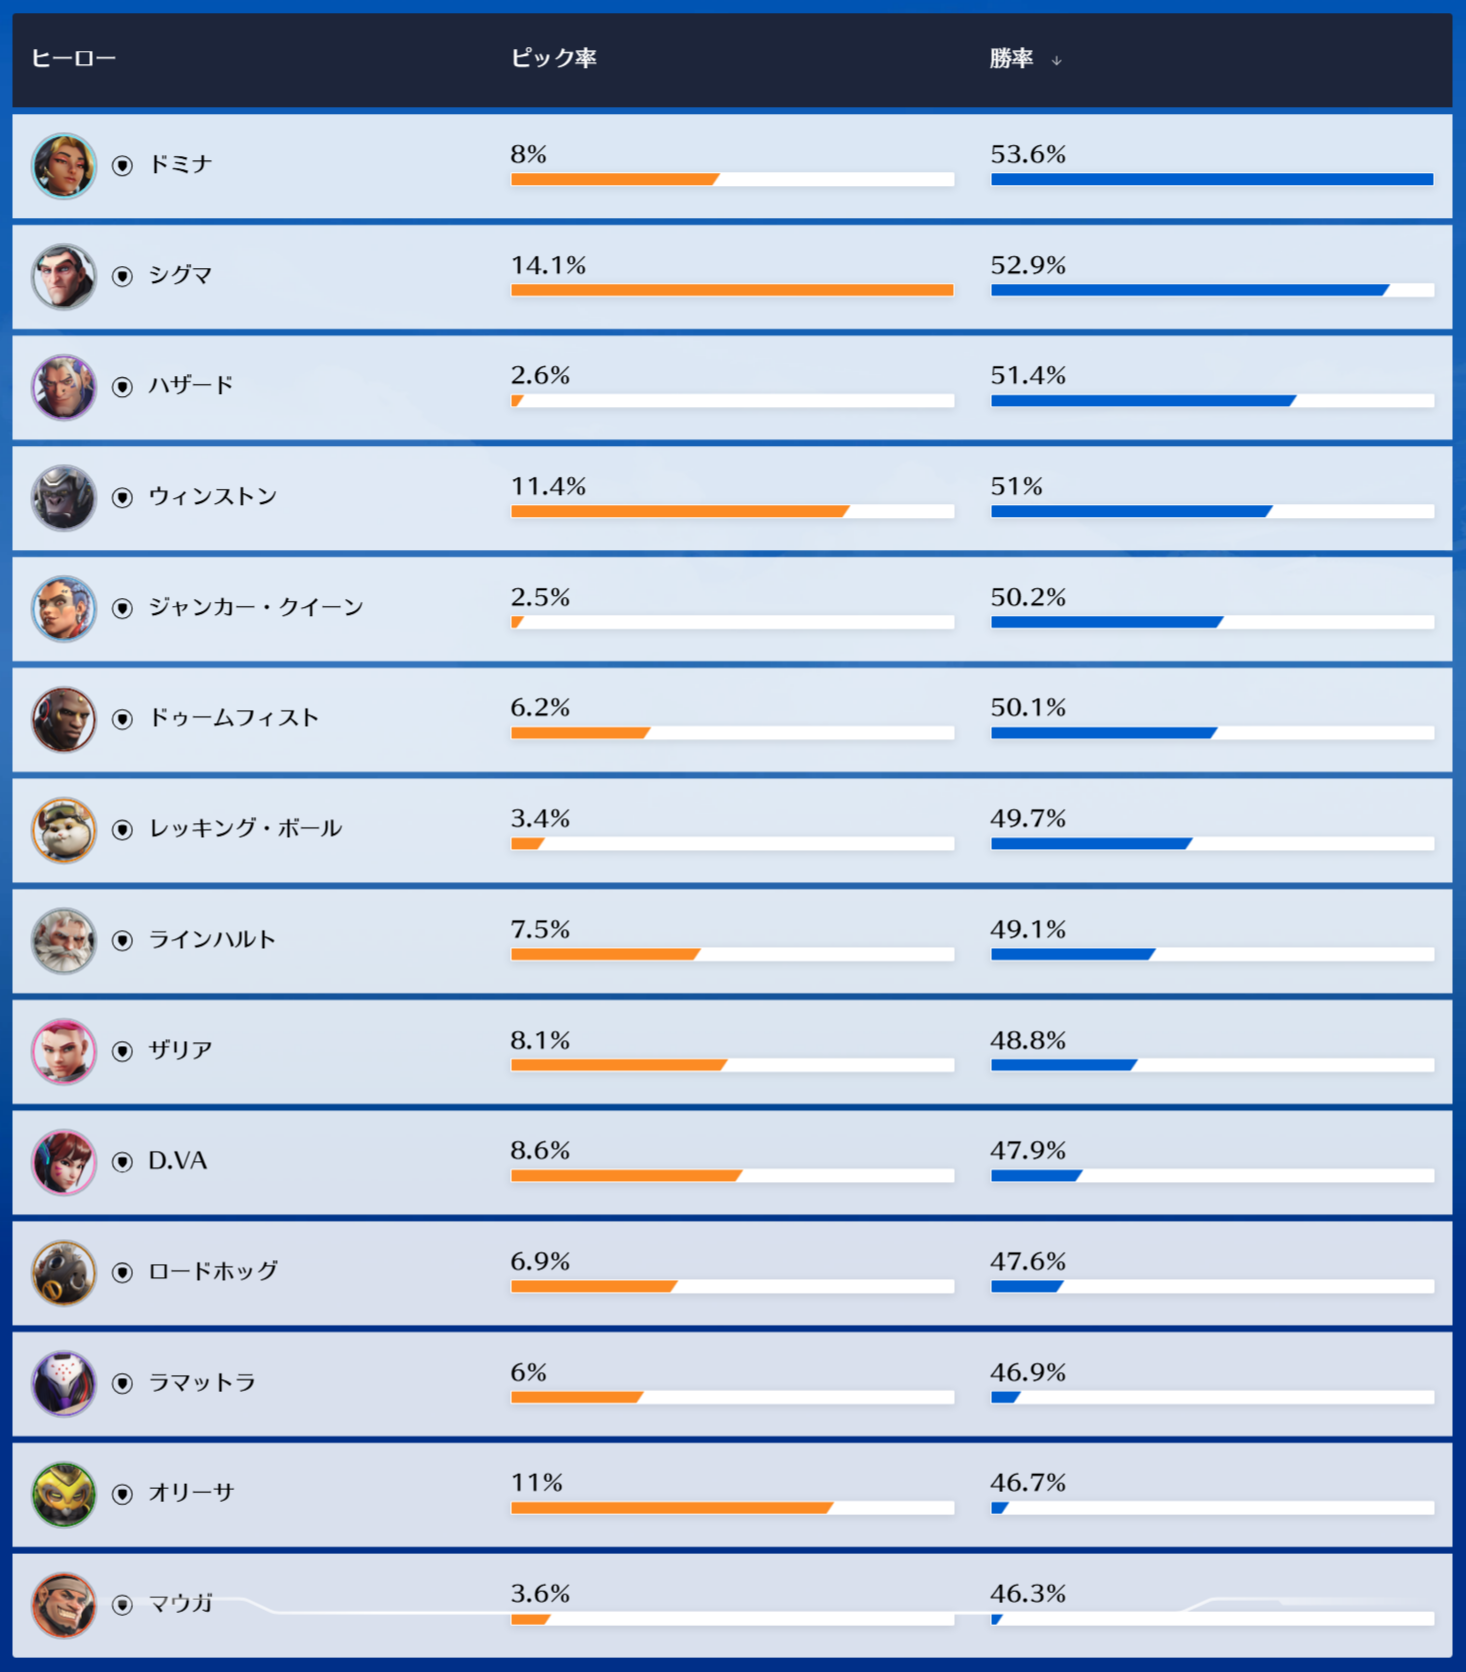Select Hazard's portrait avatar

[64, 387]
